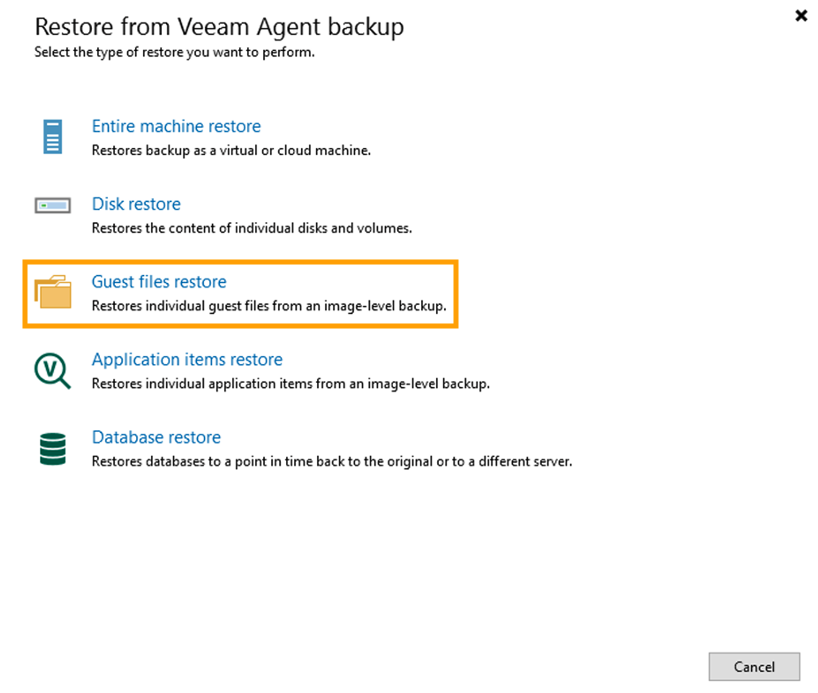
Task: Click the green Database restore cylinder icon
Action: tap(53, 448)
